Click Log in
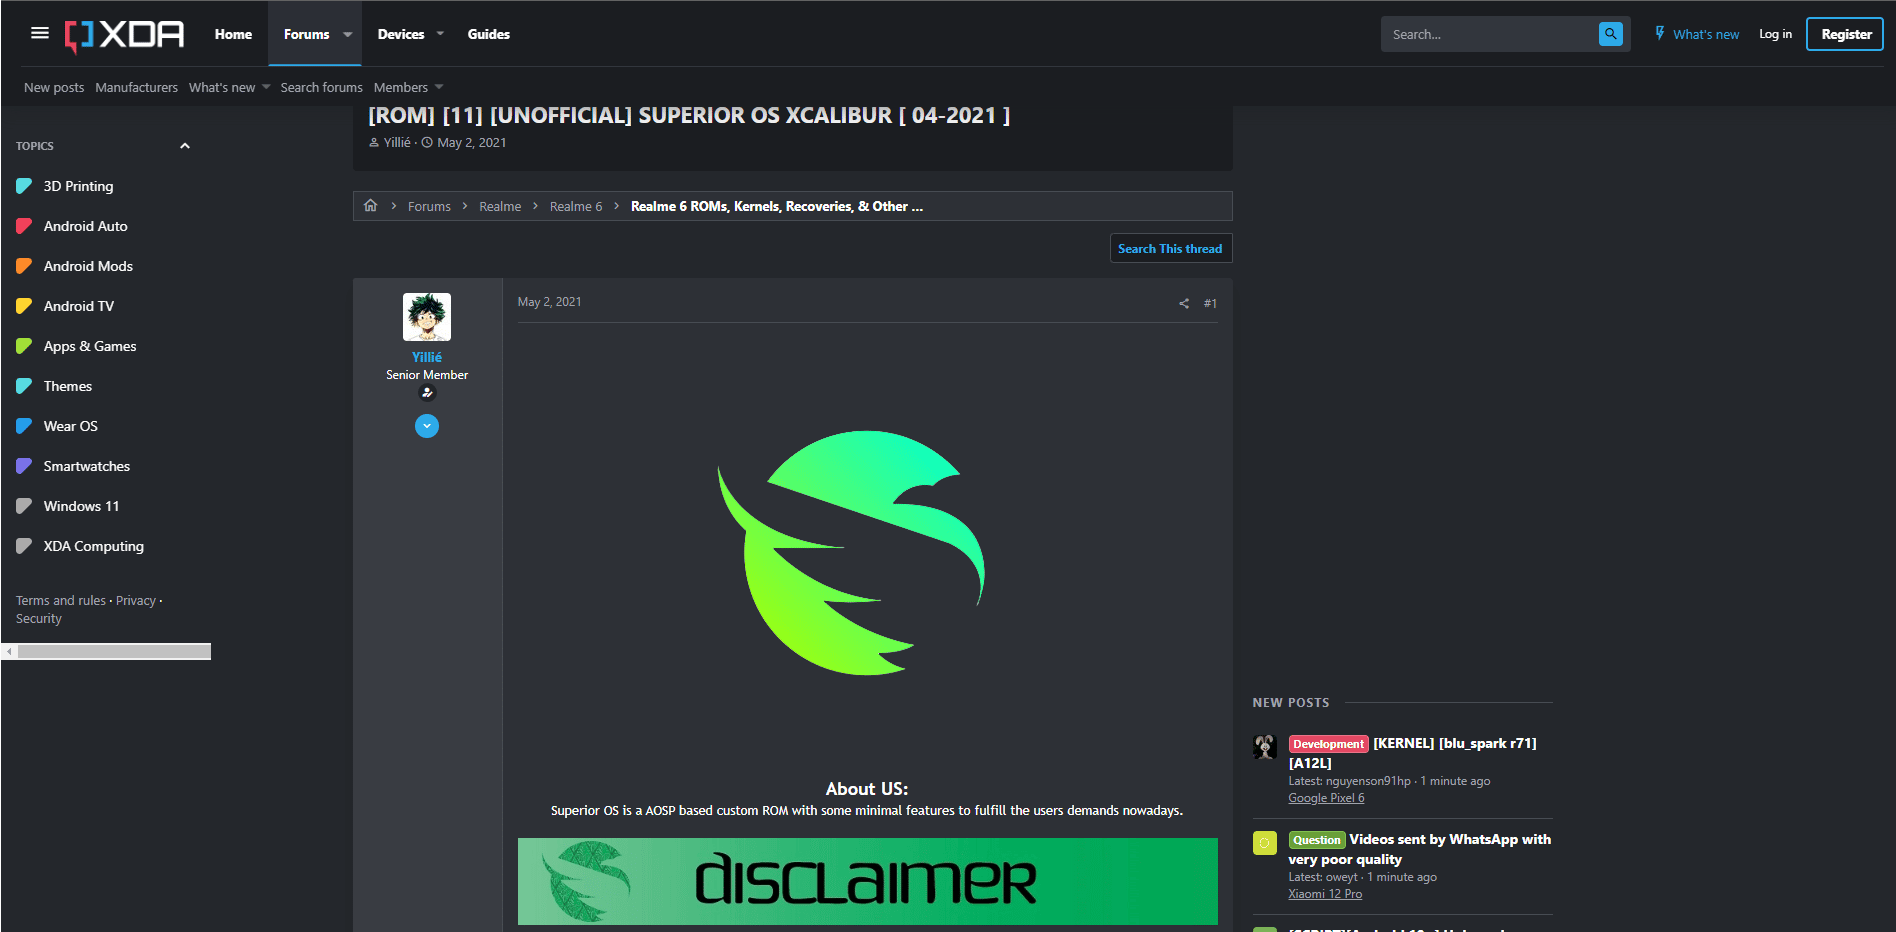1896x932 pixels. 1775,34
